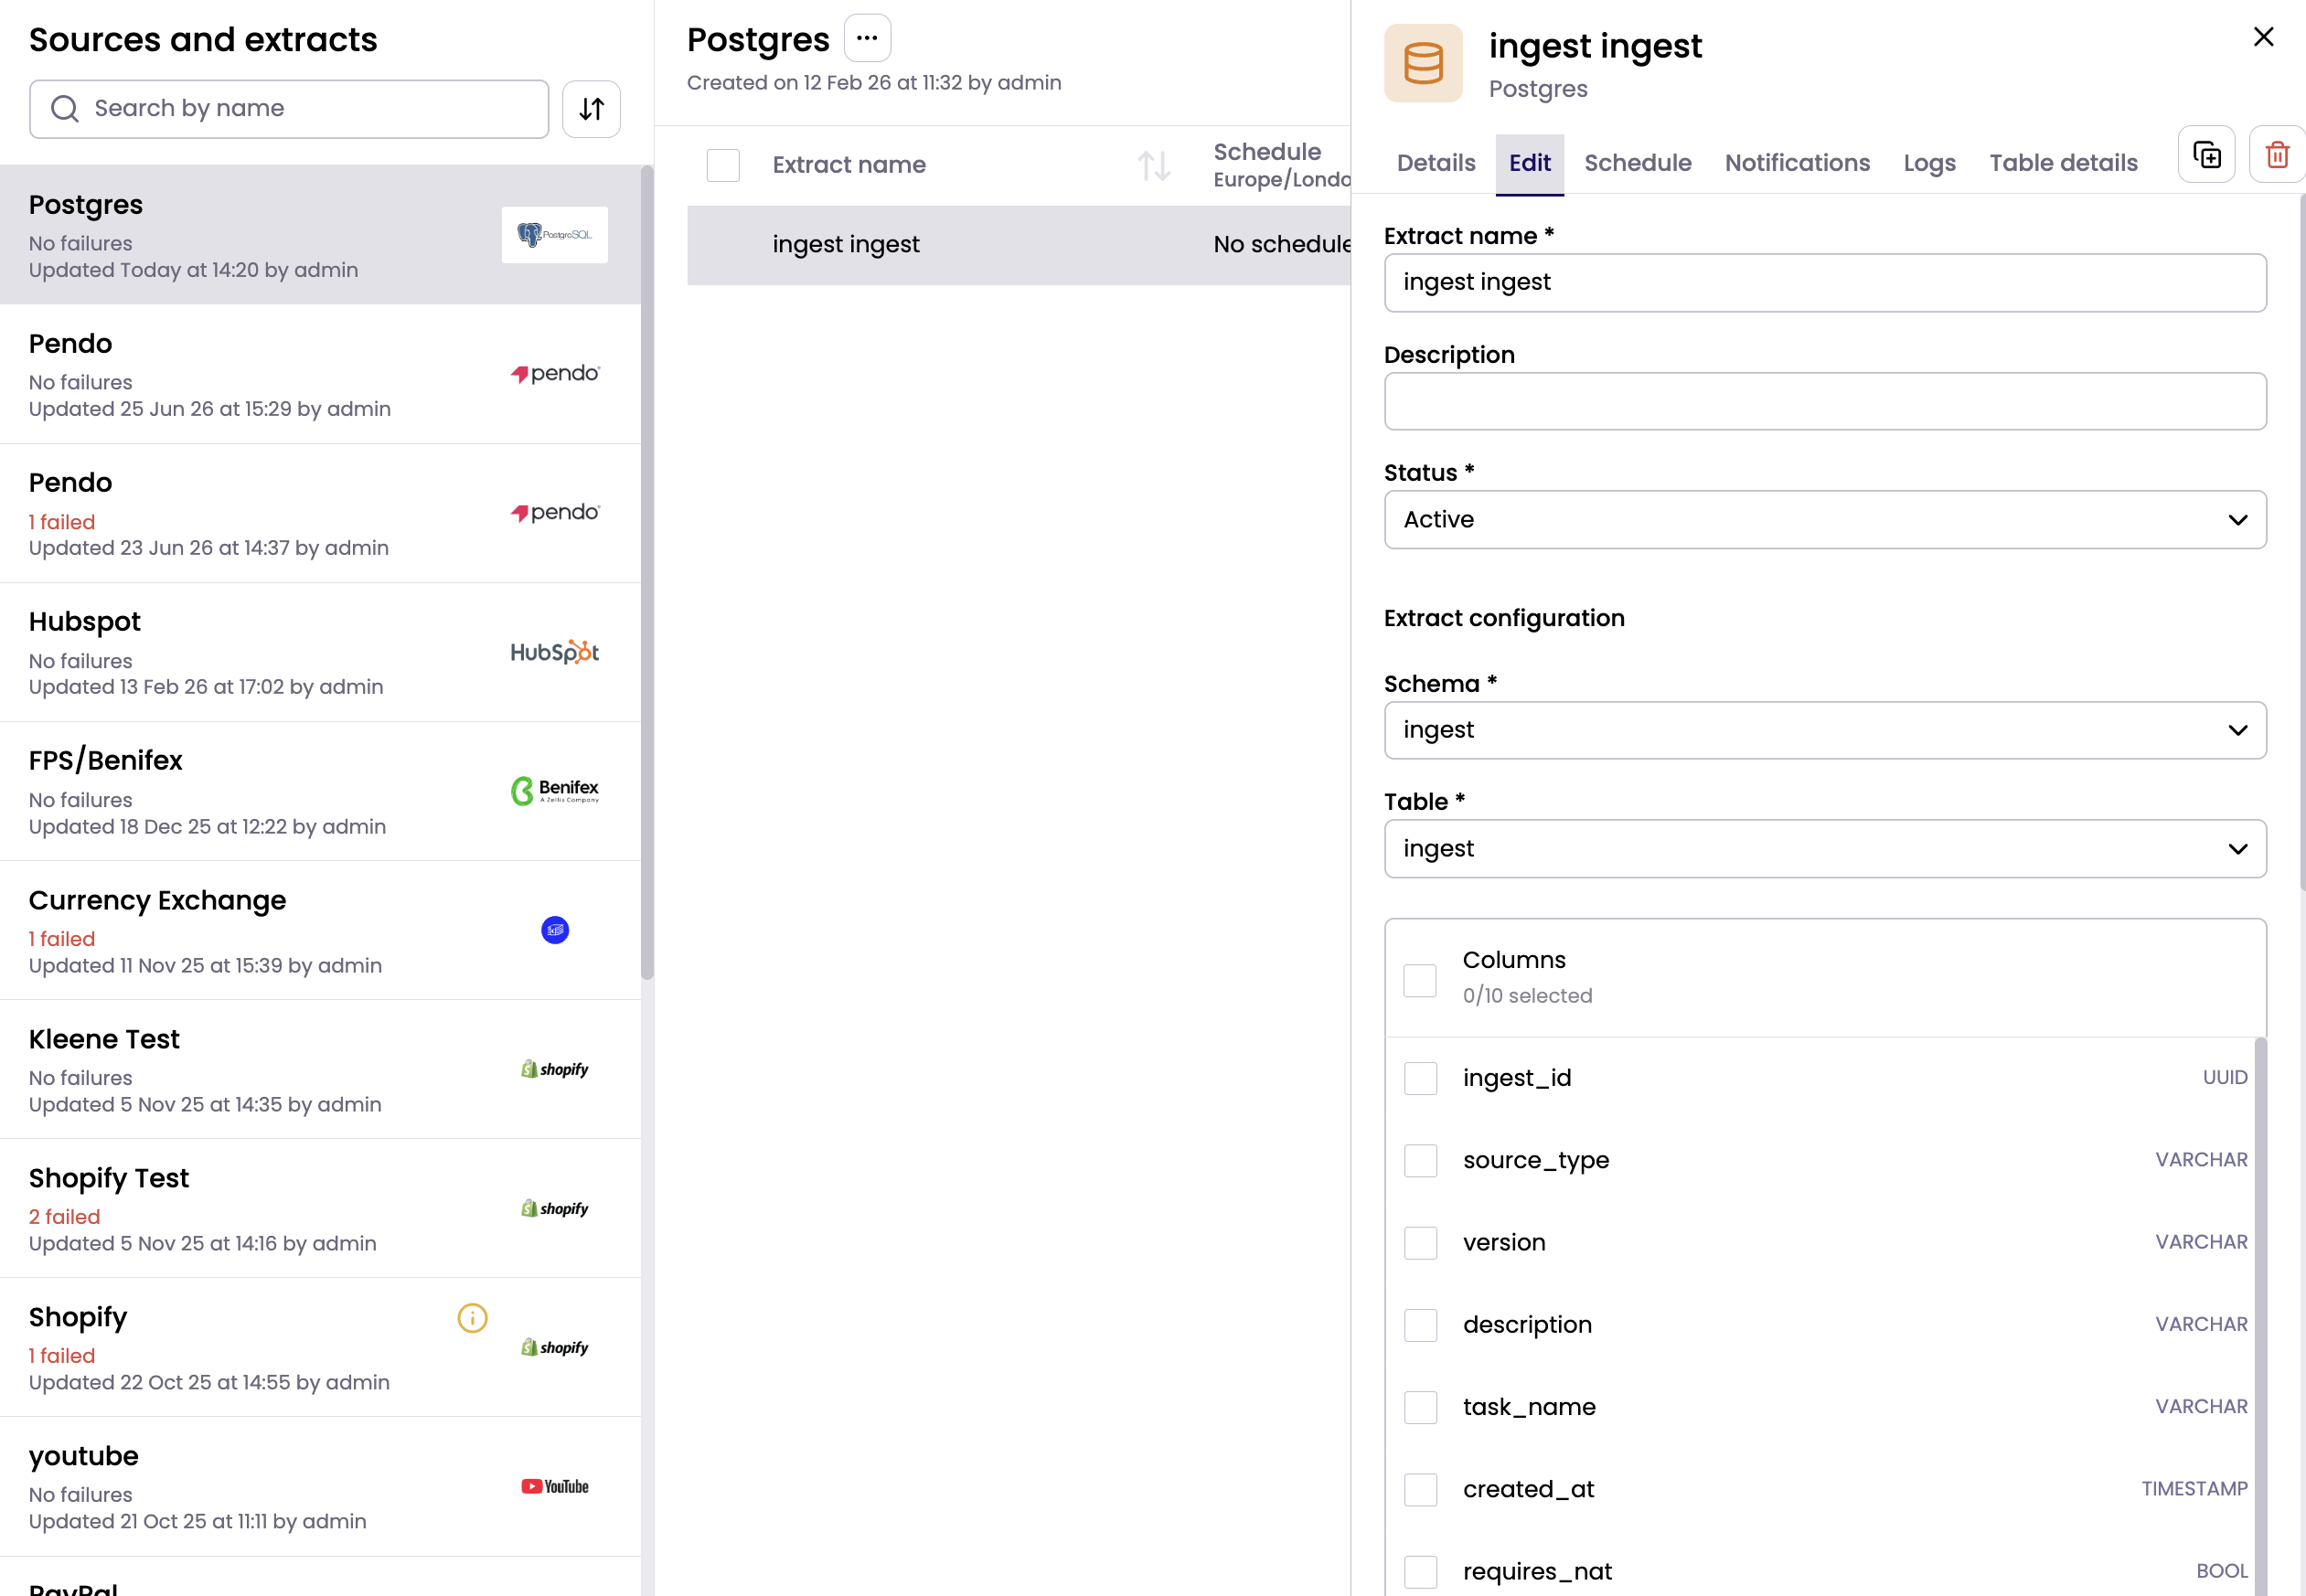Click the Extract name input field
This screenshot has height=1596, width=2306.
pyautogui.click(x=1825, y=283)
